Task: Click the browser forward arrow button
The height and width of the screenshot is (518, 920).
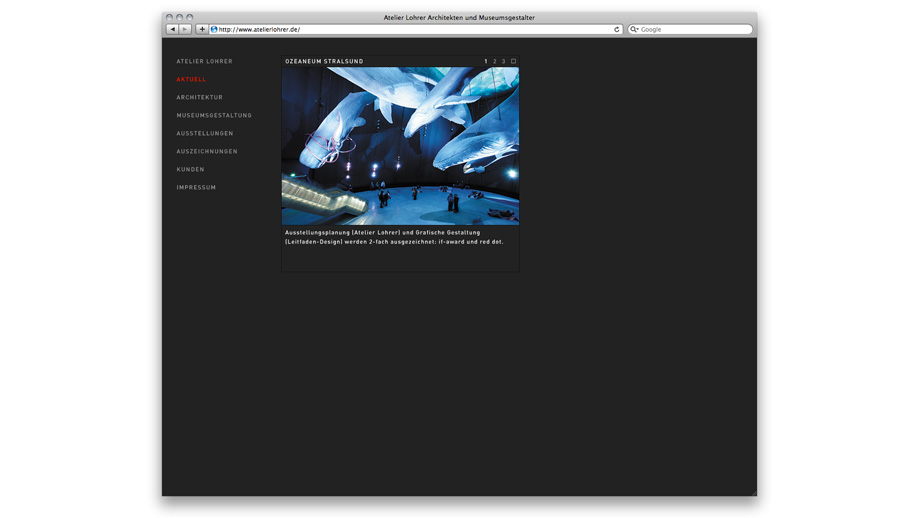Action: pyautogui.click(x=185, y=30)
